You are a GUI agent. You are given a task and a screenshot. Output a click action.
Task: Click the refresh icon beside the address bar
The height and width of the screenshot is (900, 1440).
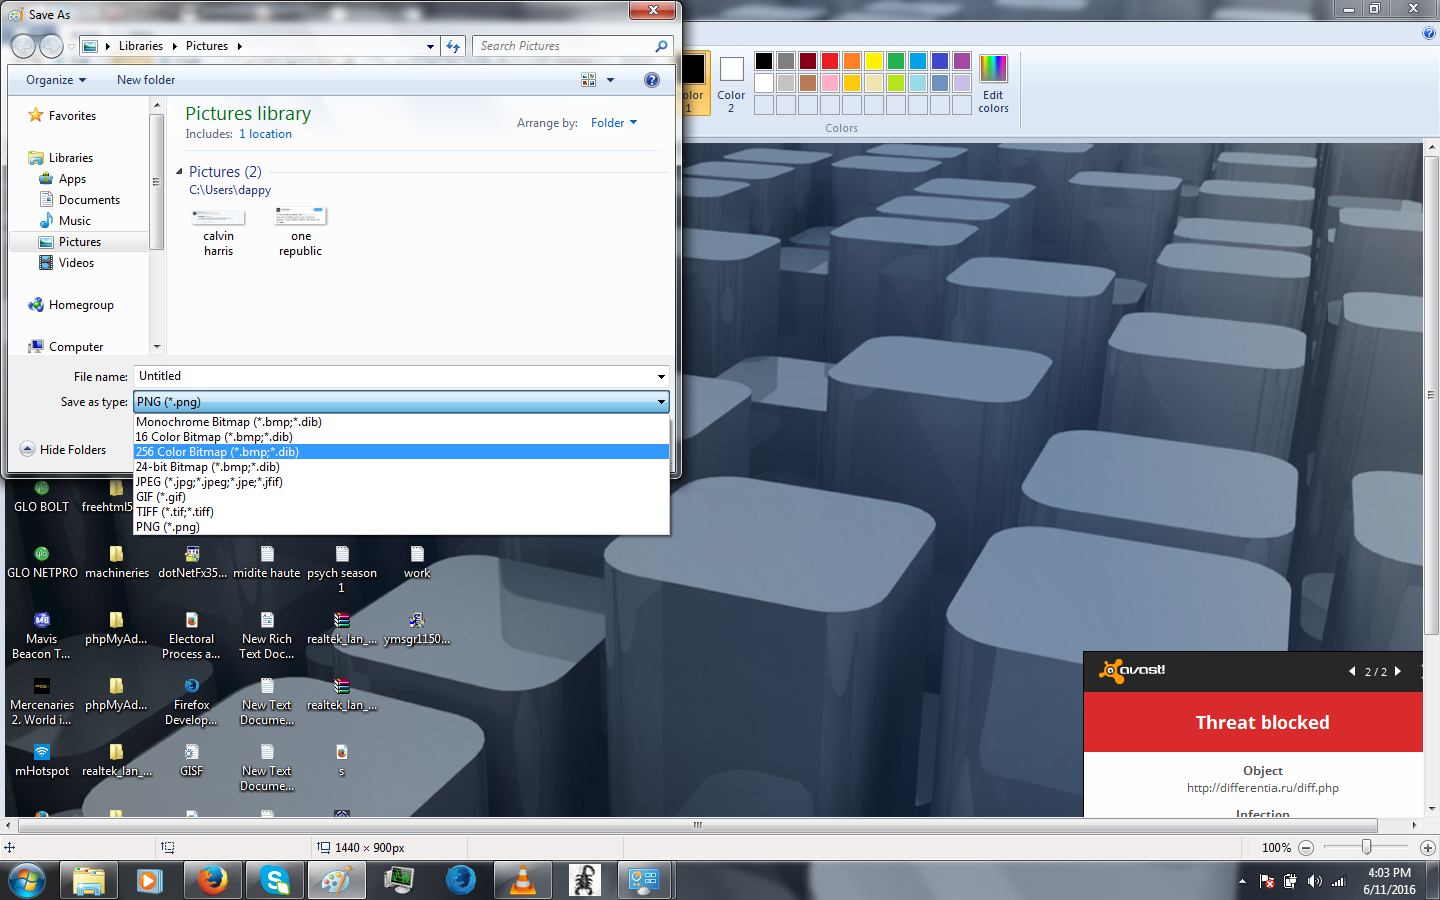pos(453,45)
